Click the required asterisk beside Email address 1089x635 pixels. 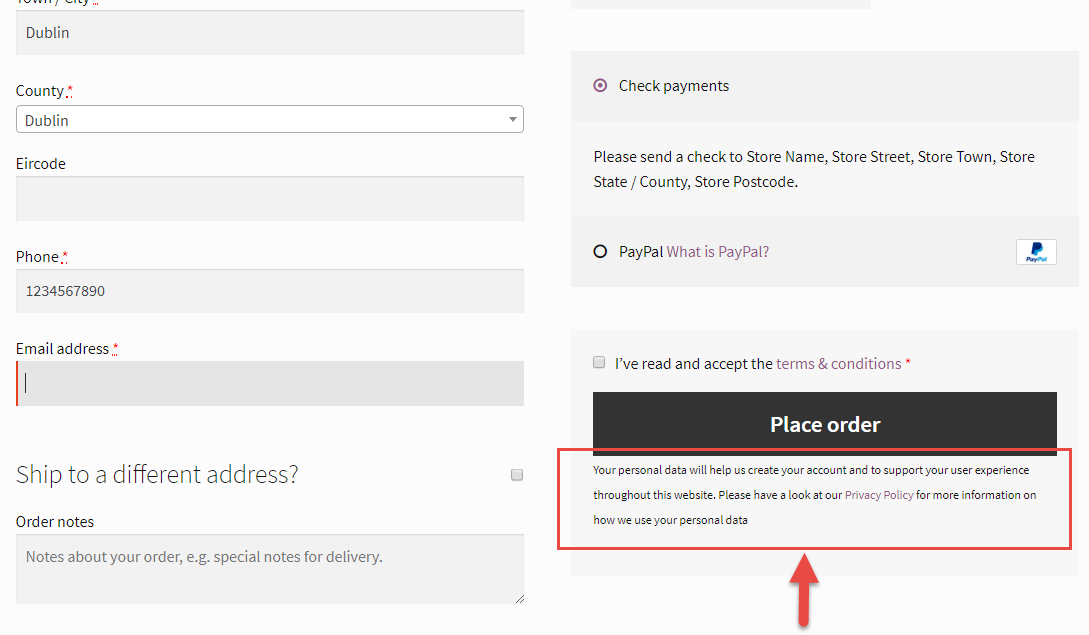(x=115, y=345)
